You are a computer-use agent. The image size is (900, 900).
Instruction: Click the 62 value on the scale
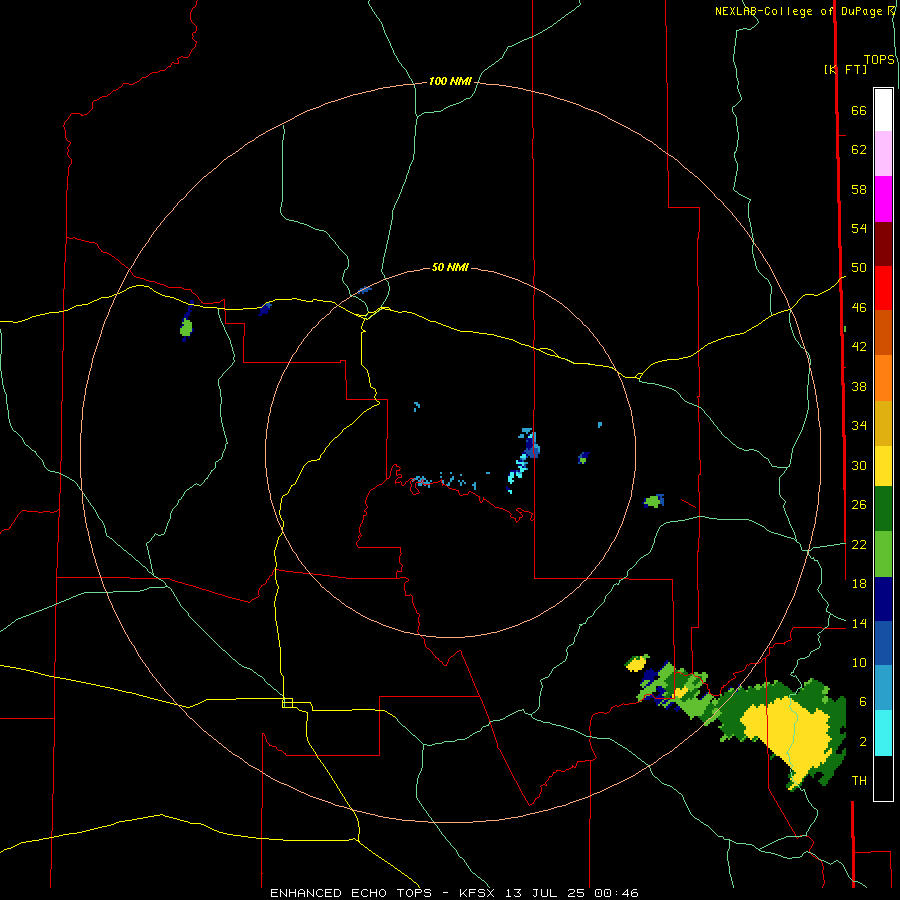pos(859,150)
